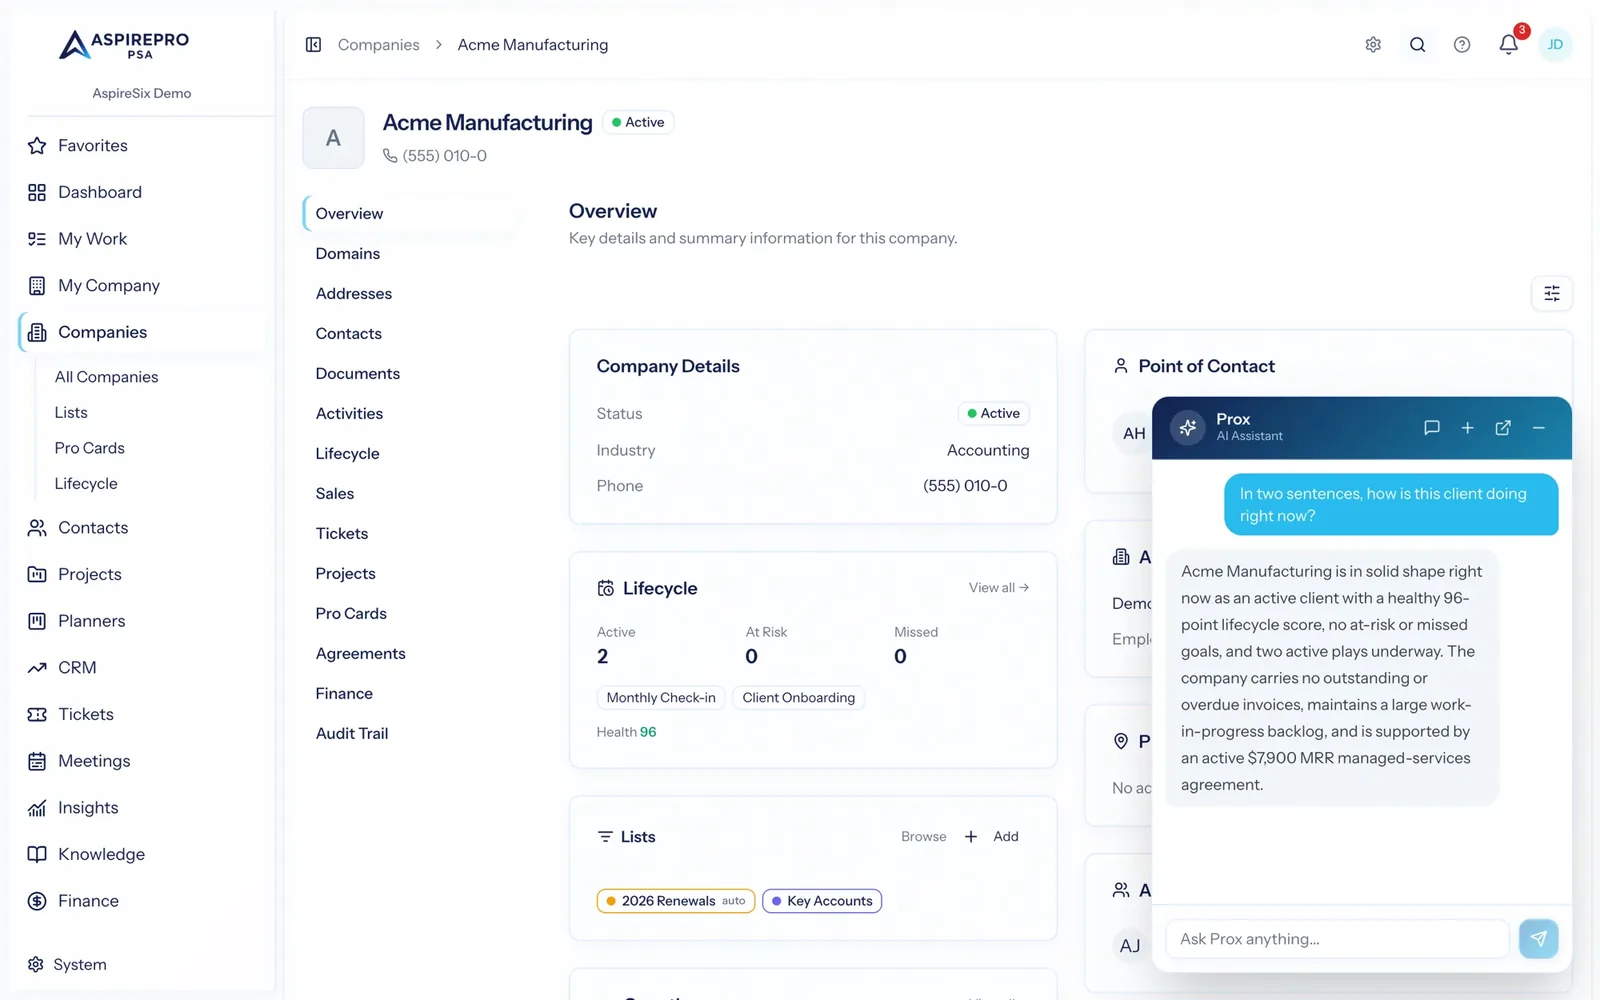Open JD user avatar menu
1600x1000 pixels.
(1555, 45)
